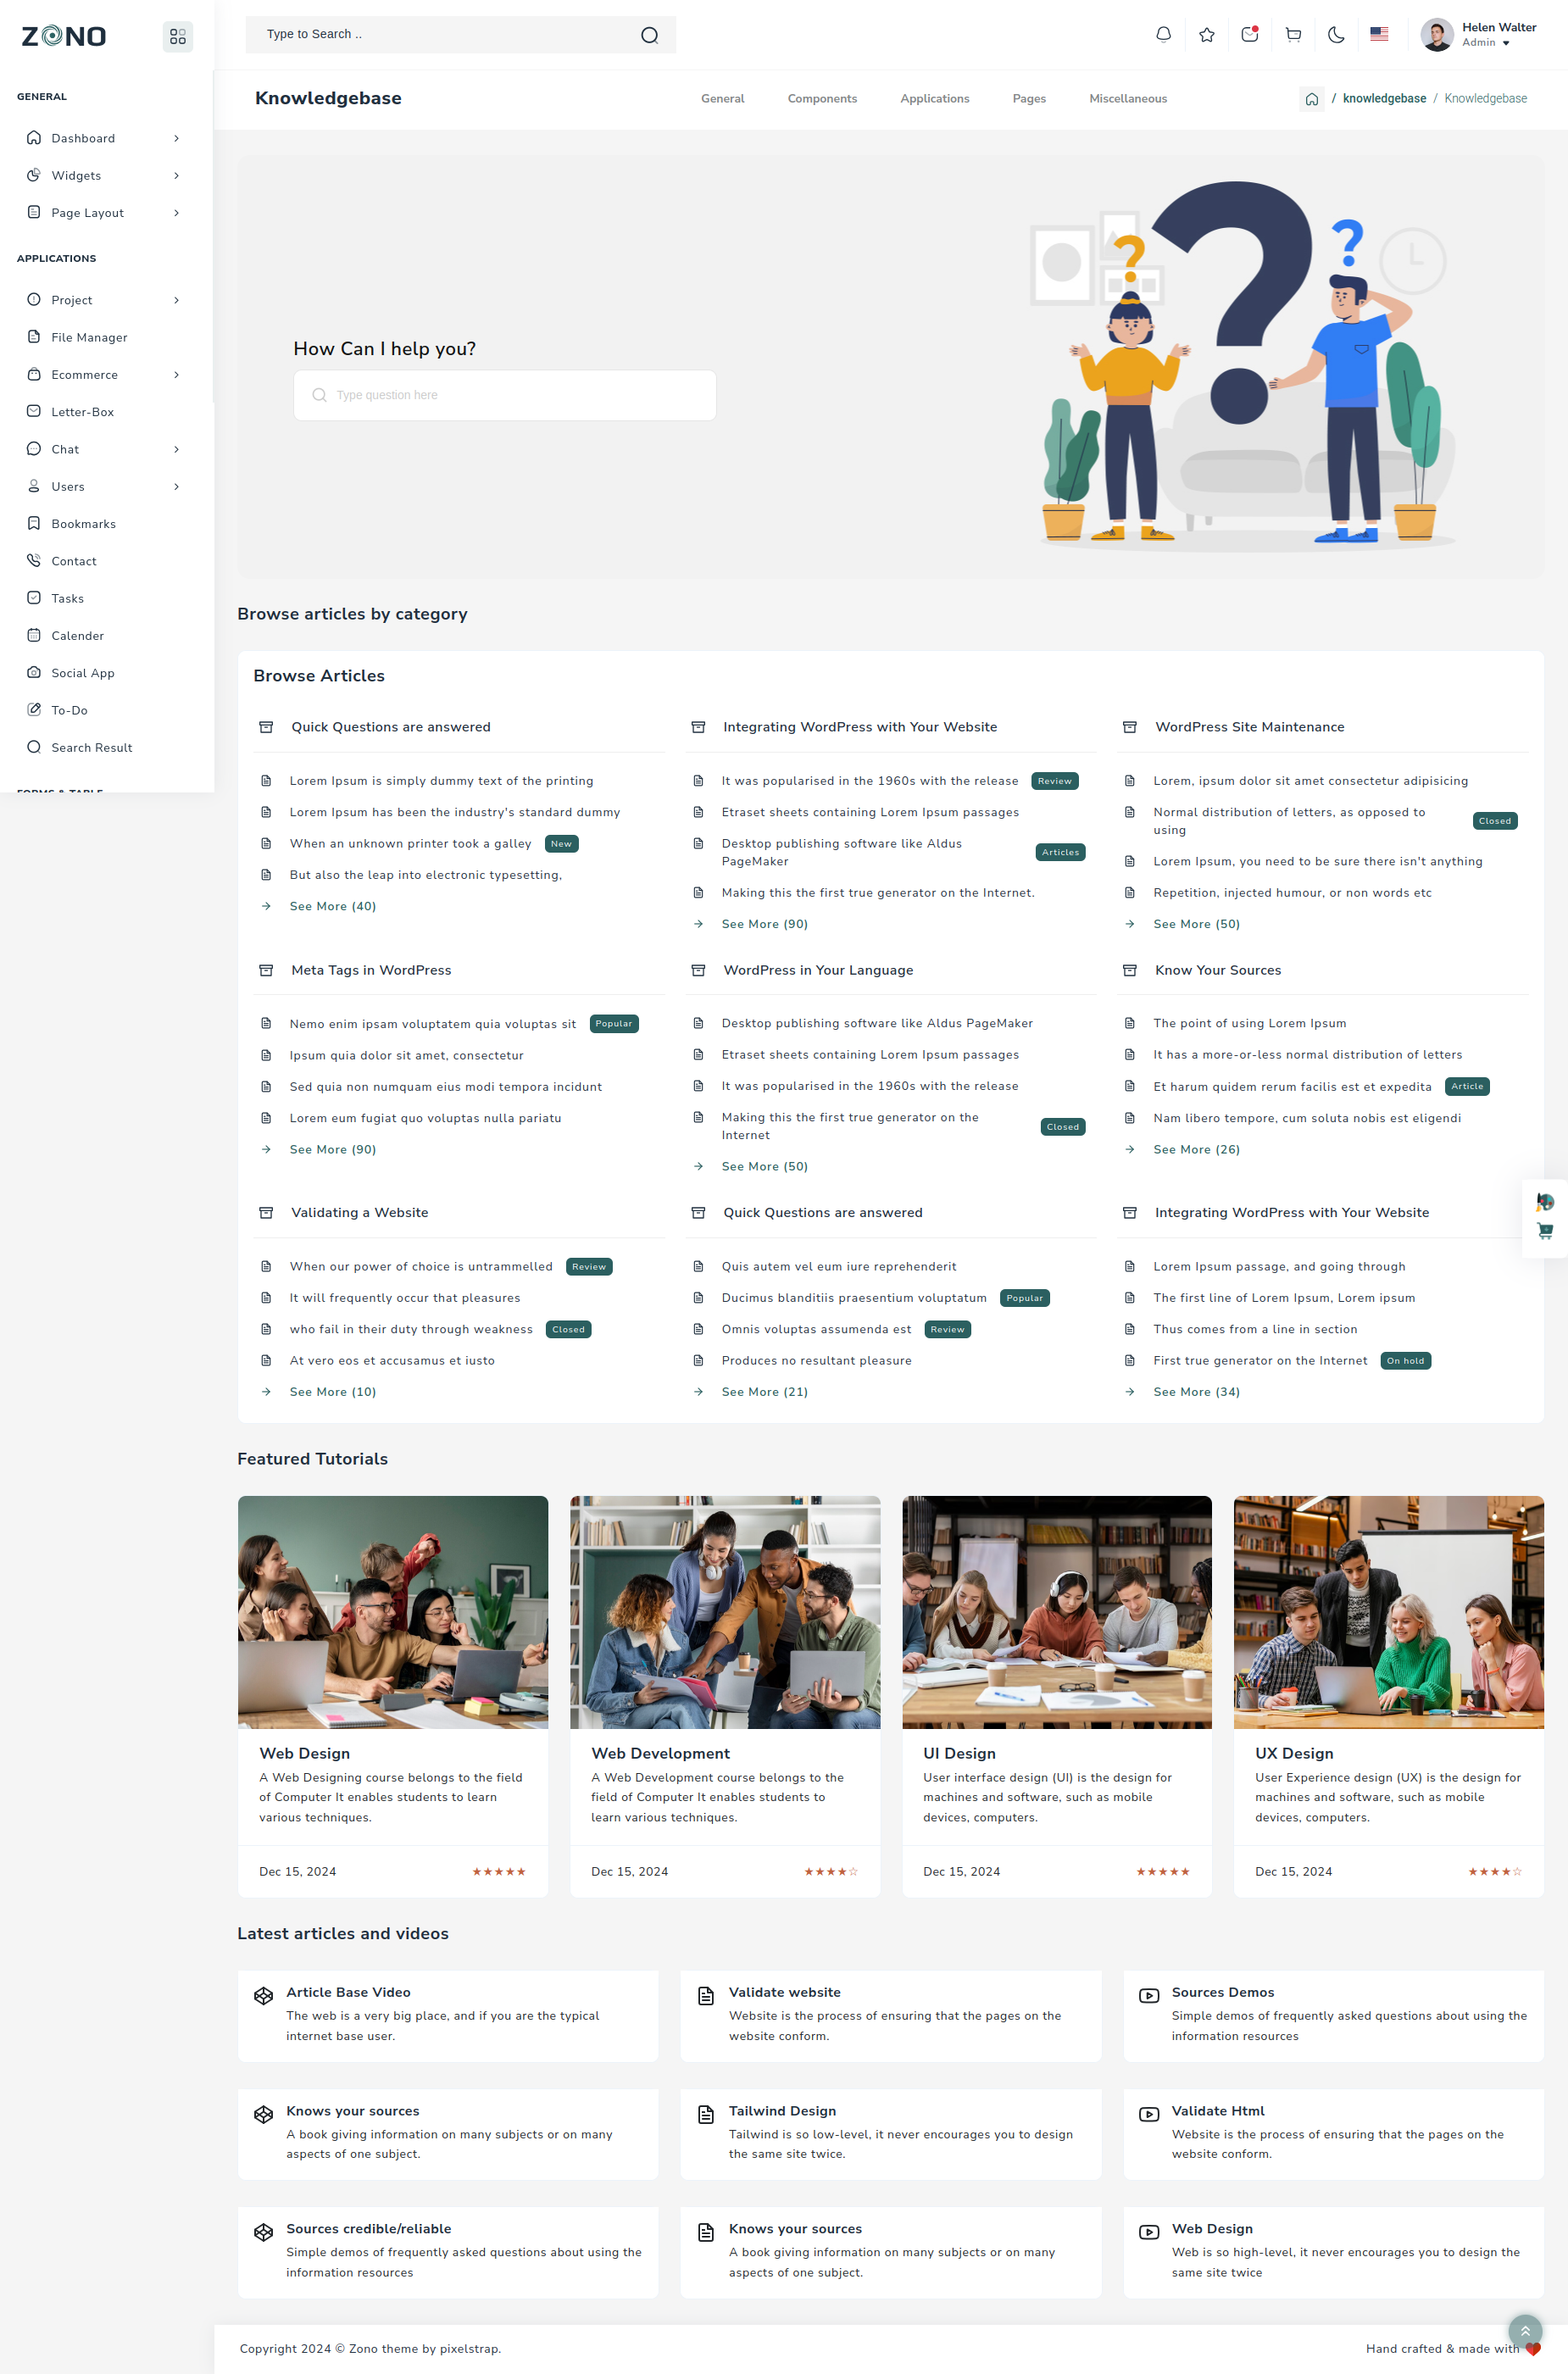The height and width of the screenshot is (2374, 1568).
Task: Open bookmarks star icon in header
Action: tap(1207, 35)
